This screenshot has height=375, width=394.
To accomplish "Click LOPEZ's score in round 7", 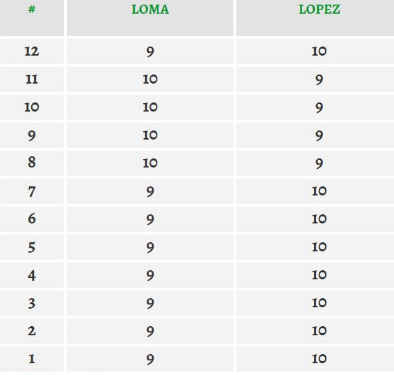I will [319, 191].
